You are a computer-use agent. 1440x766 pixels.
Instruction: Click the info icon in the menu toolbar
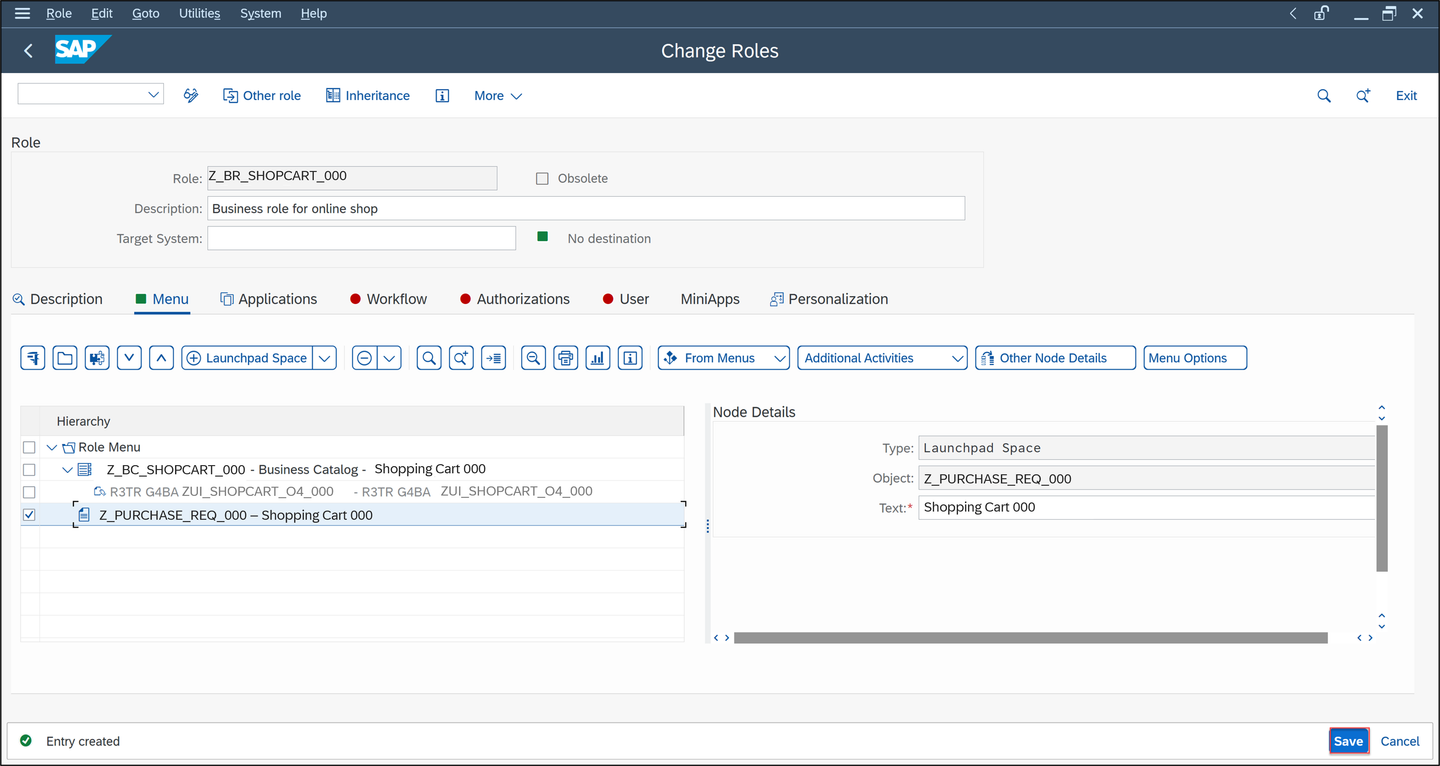coord(630,358)
